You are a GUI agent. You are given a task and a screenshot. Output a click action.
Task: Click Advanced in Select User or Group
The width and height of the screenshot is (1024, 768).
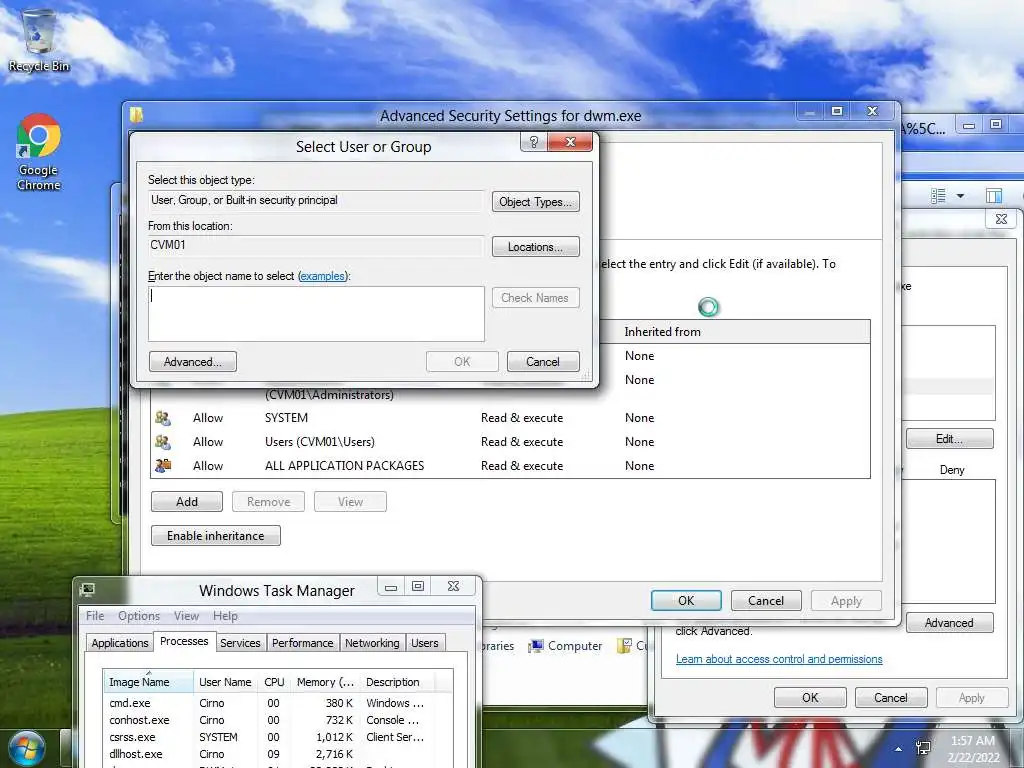193,362
